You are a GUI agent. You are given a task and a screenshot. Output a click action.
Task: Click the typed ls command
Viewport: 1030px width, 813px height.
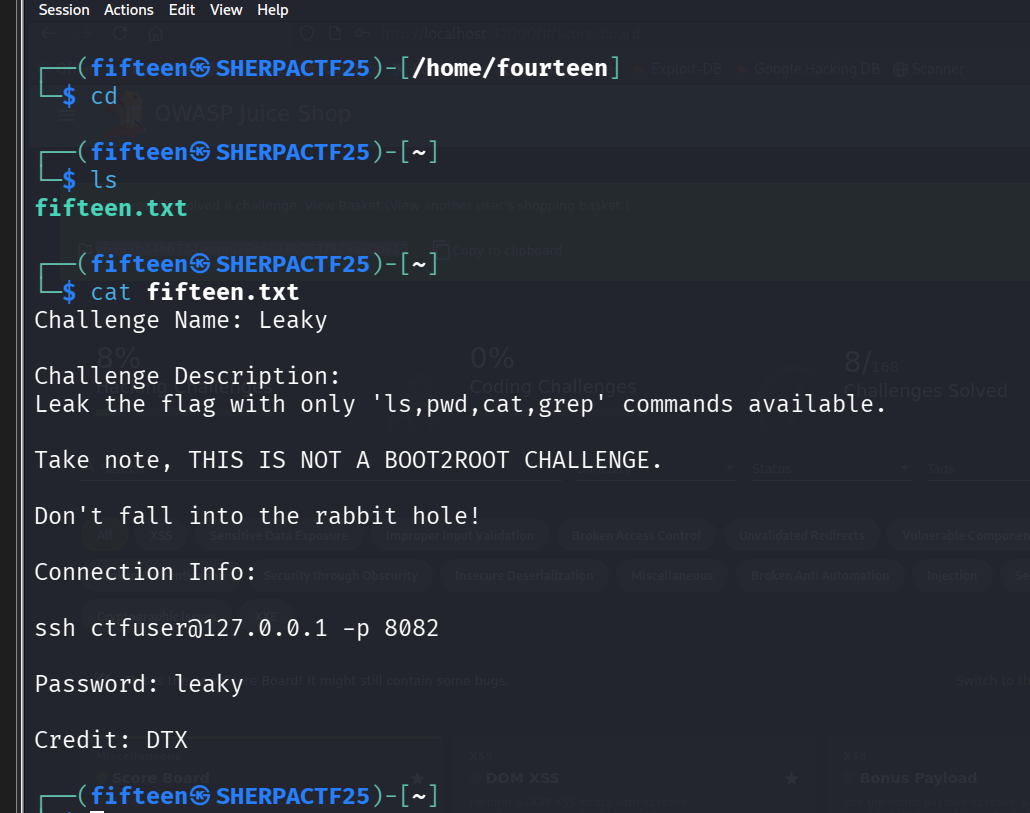[x=104, y=180]
